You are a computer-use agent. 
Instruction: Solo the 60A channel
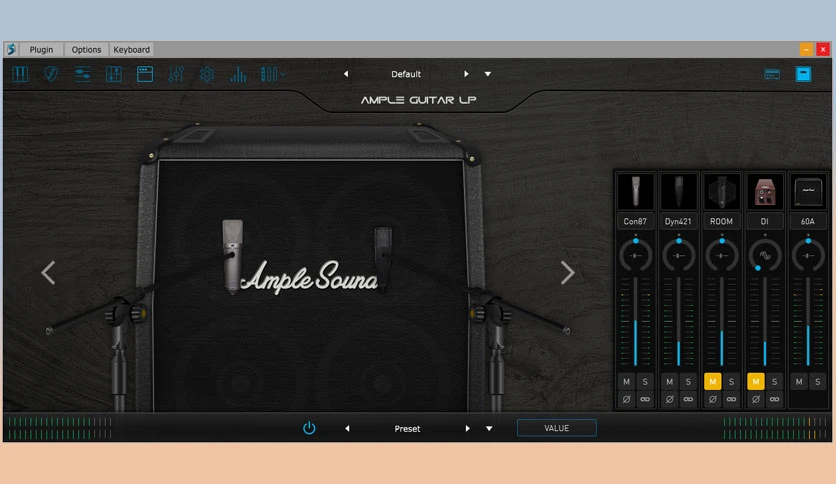(817, 382)
